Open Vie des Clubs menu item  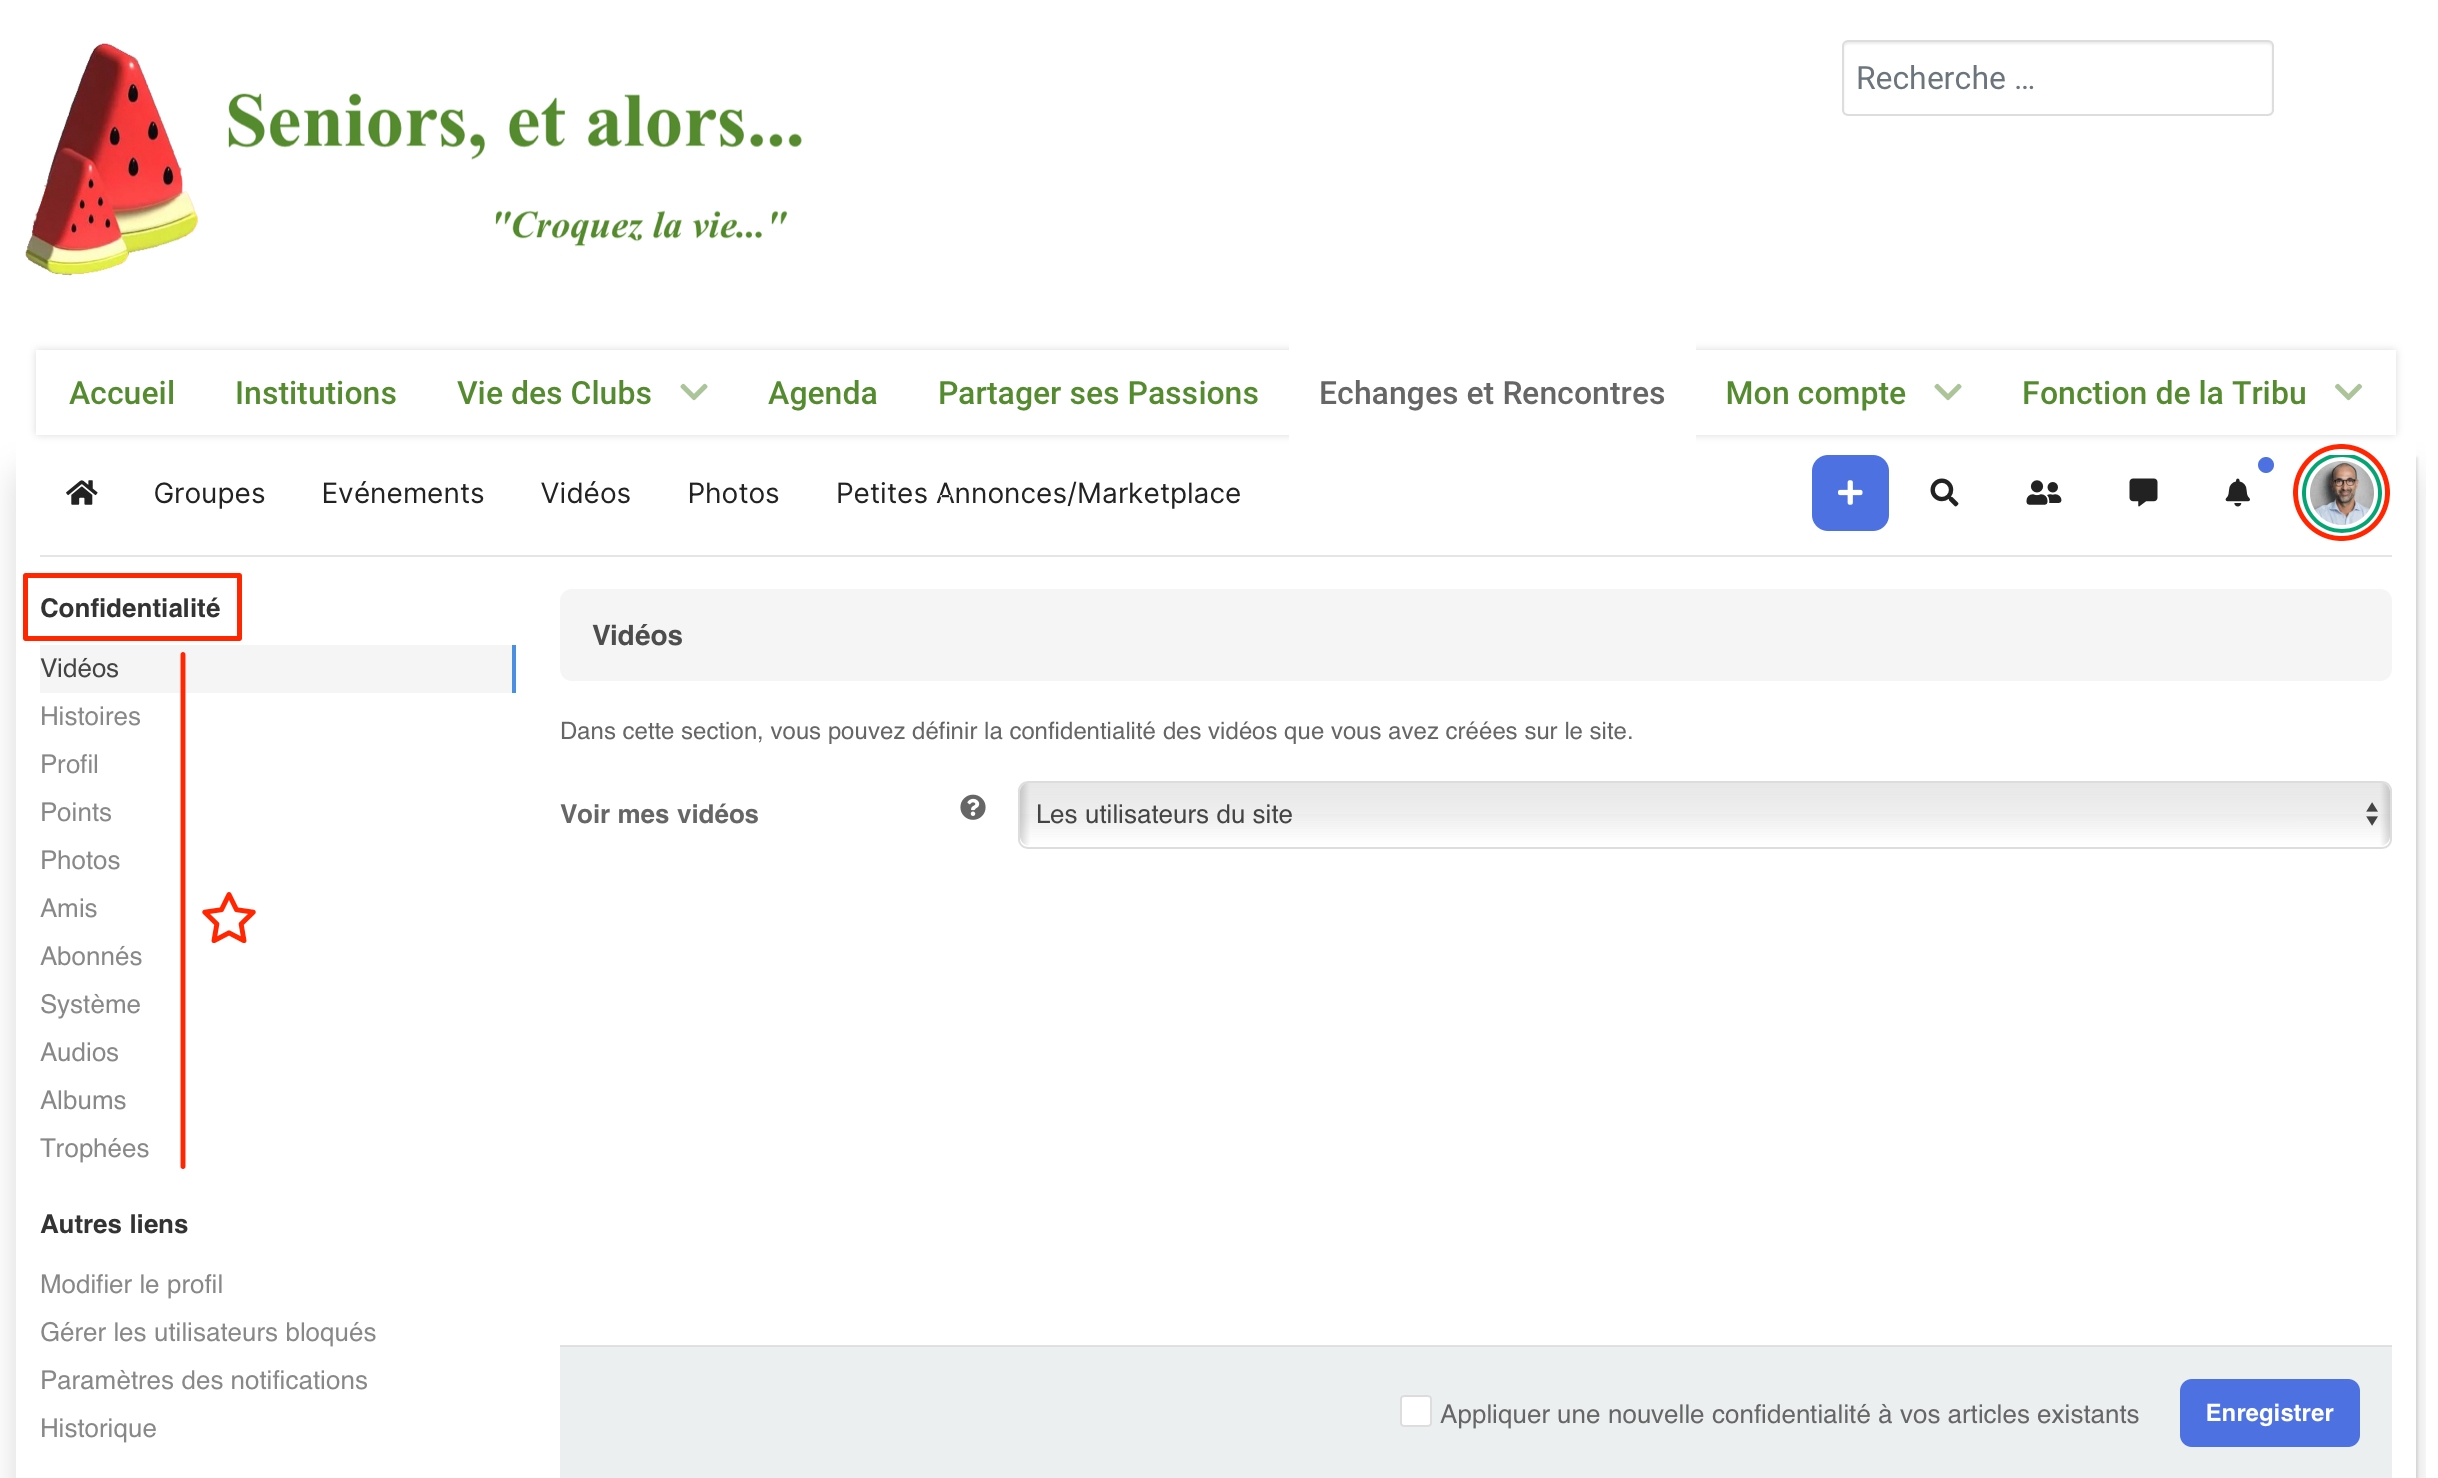tap(554, 393)
